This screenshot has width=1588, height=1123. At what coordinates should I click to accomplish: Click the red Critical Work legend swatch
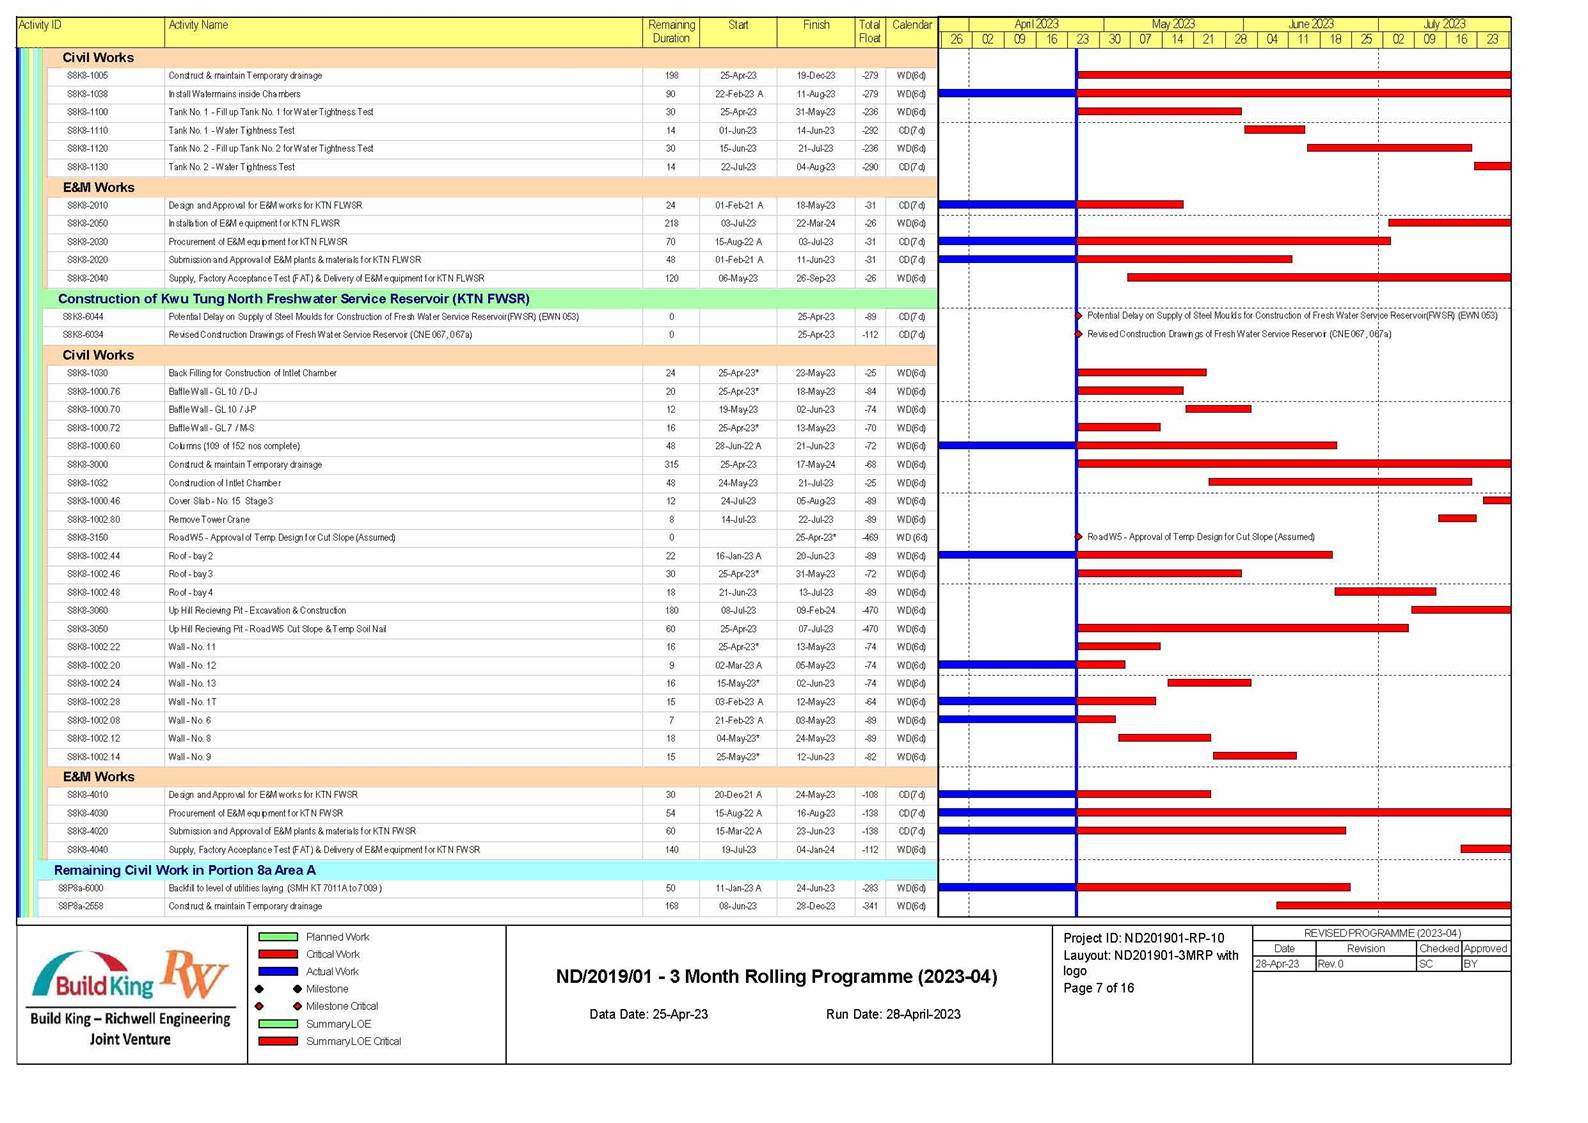[x=278, y=954]
